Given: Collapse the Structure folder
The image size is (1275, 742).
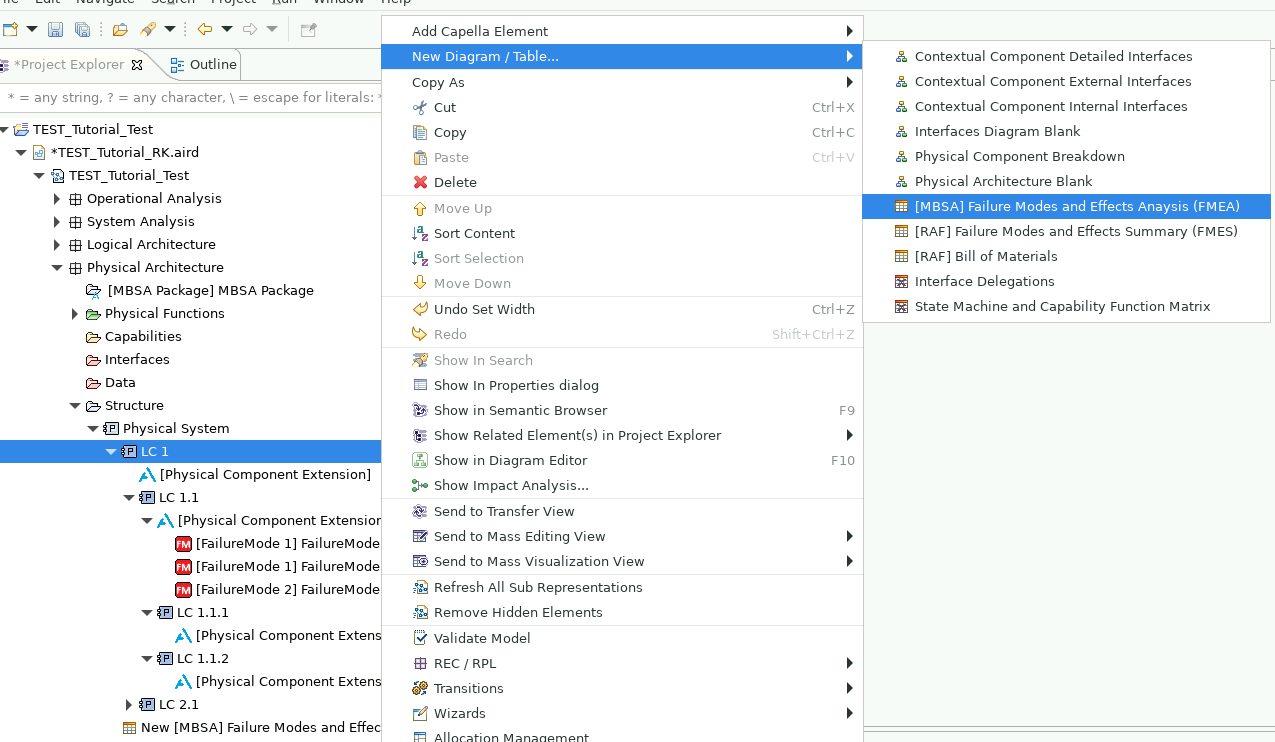Looking at the screenshot, I should 75,406.
